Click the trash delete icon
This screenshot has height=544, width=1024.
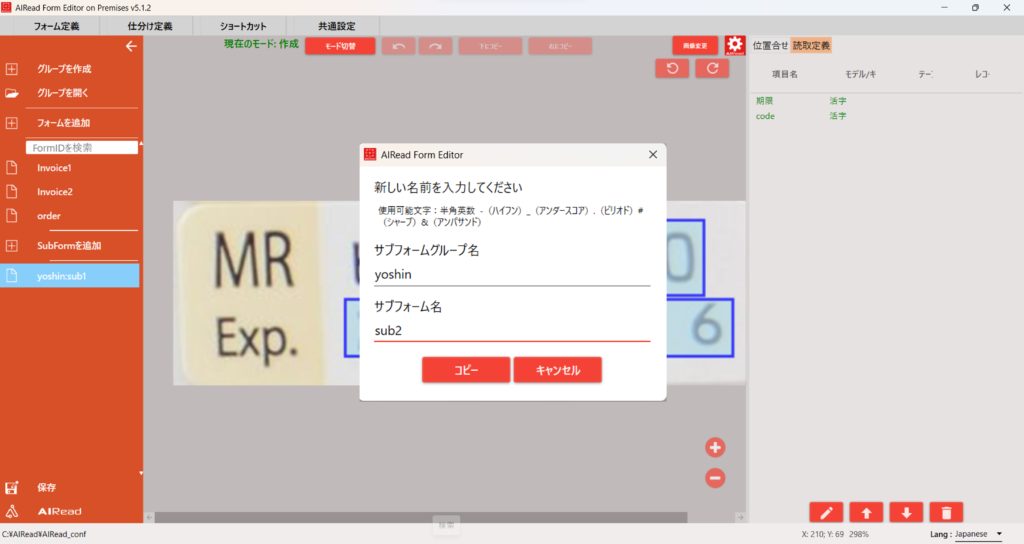click(x=946, y=512)
